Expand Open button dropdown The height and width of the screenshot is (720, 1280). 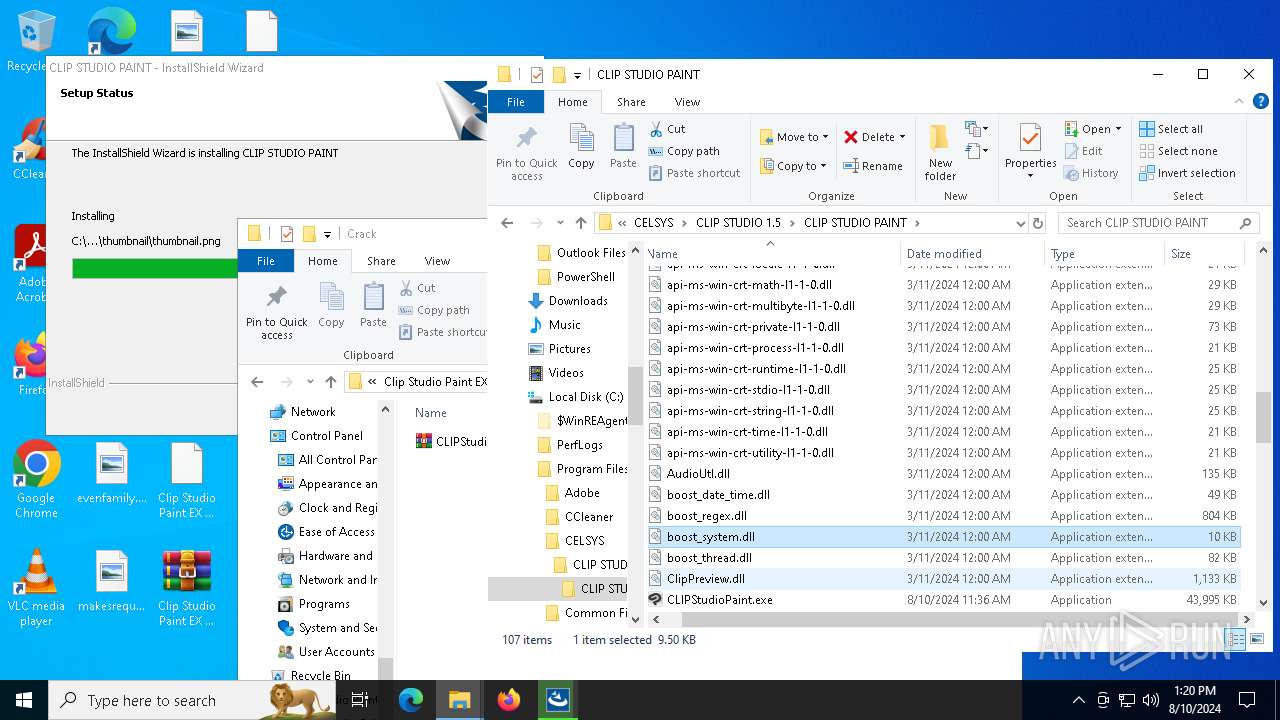pos(1118,129)
